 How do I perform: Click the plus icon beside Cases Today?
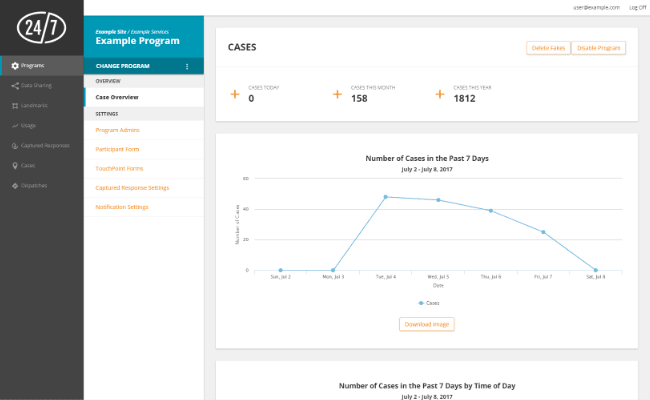[235, 94]
